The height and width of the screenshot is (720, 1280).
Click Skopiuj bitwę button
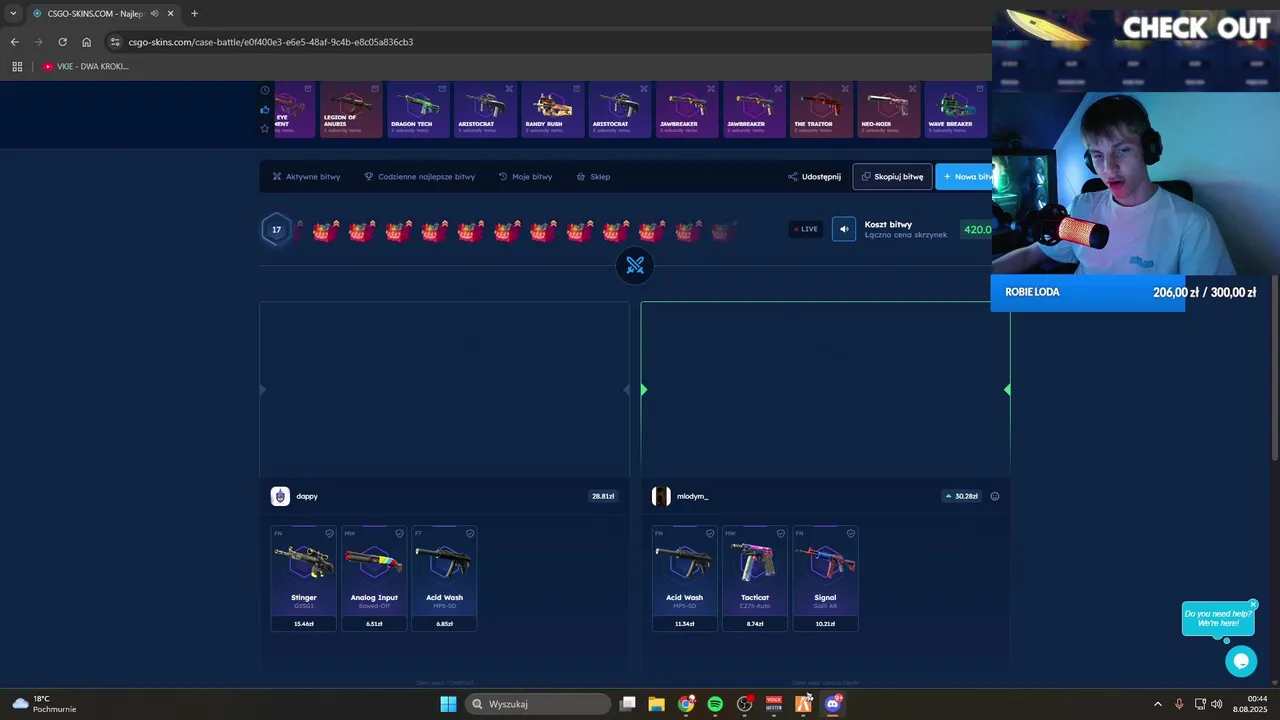click(892, 177)
